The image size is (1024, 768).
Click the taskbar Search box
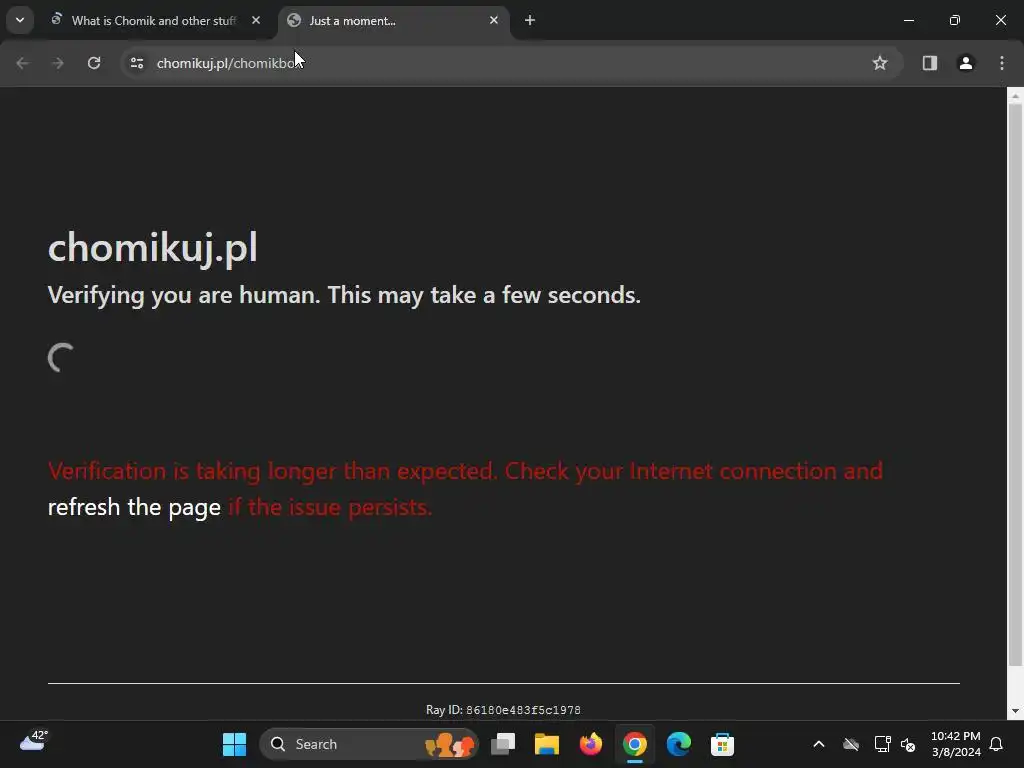click(369, 744)
